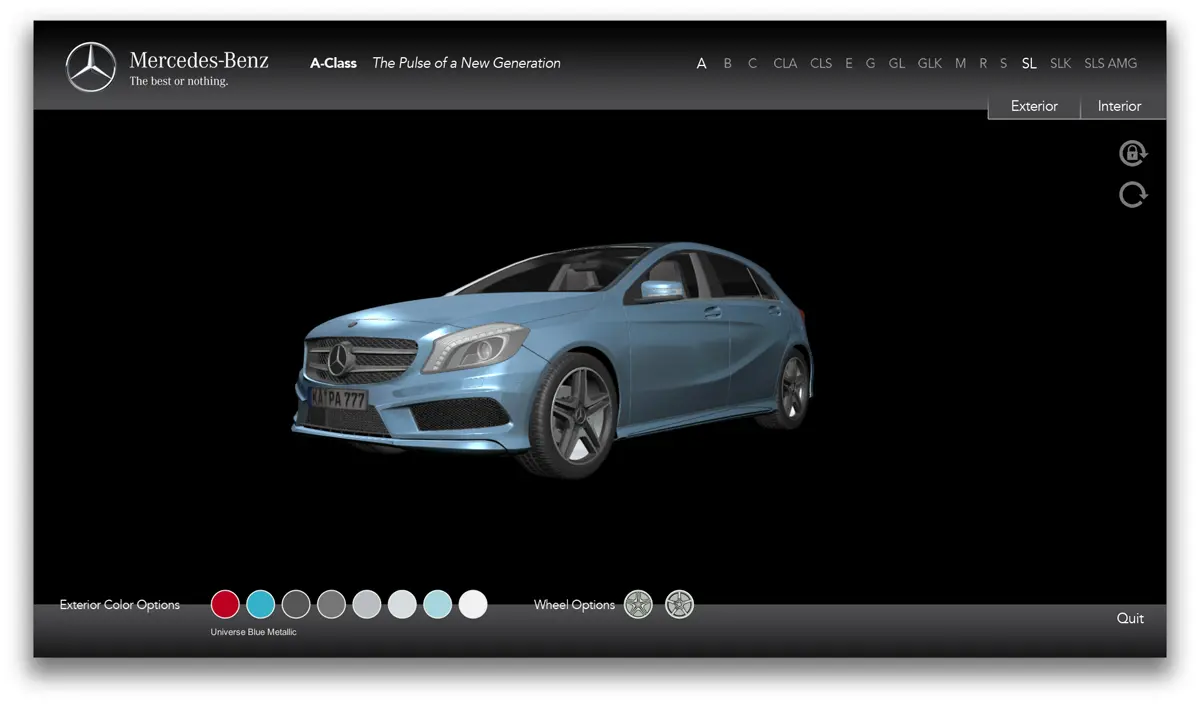Click the Quit button

pos(1130,618)
